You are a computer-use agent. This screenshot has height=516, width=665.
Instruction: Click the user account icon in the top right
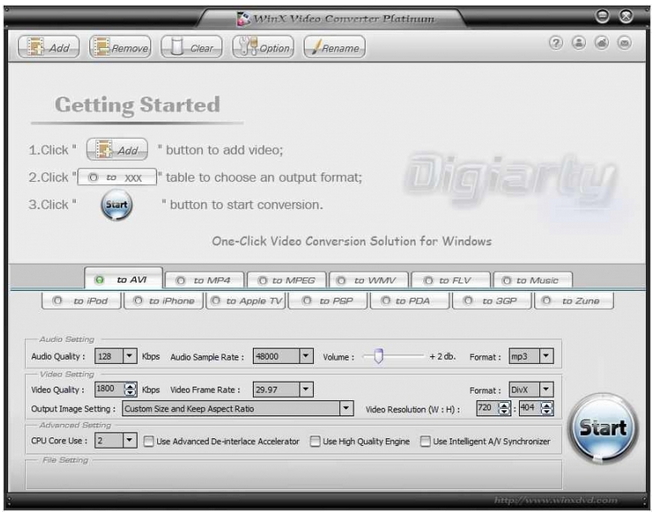point(578,44)
